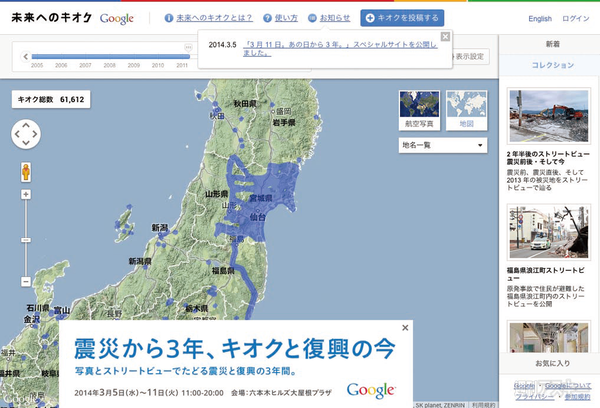Open the 浪江町 street photo thumbnail
Viewport: 600px width, 408px height.
click(549, 232)
